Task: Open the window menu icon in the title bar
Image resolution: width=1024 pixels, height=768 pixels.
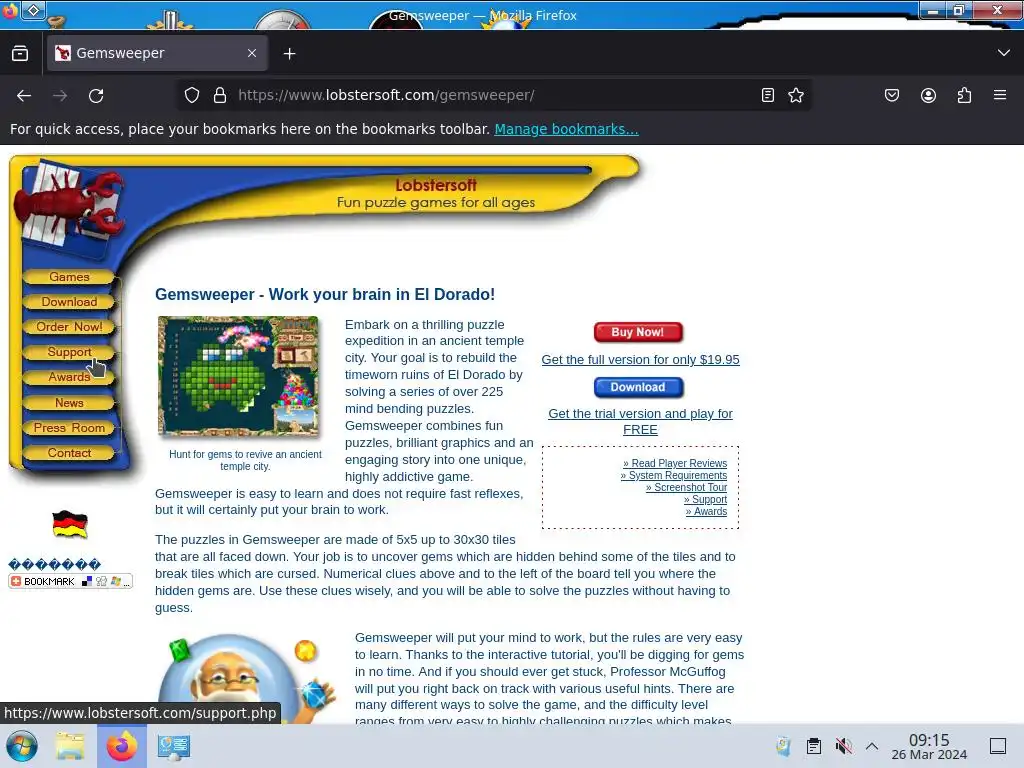Action: pyautogui.click(x=33, y=10)
